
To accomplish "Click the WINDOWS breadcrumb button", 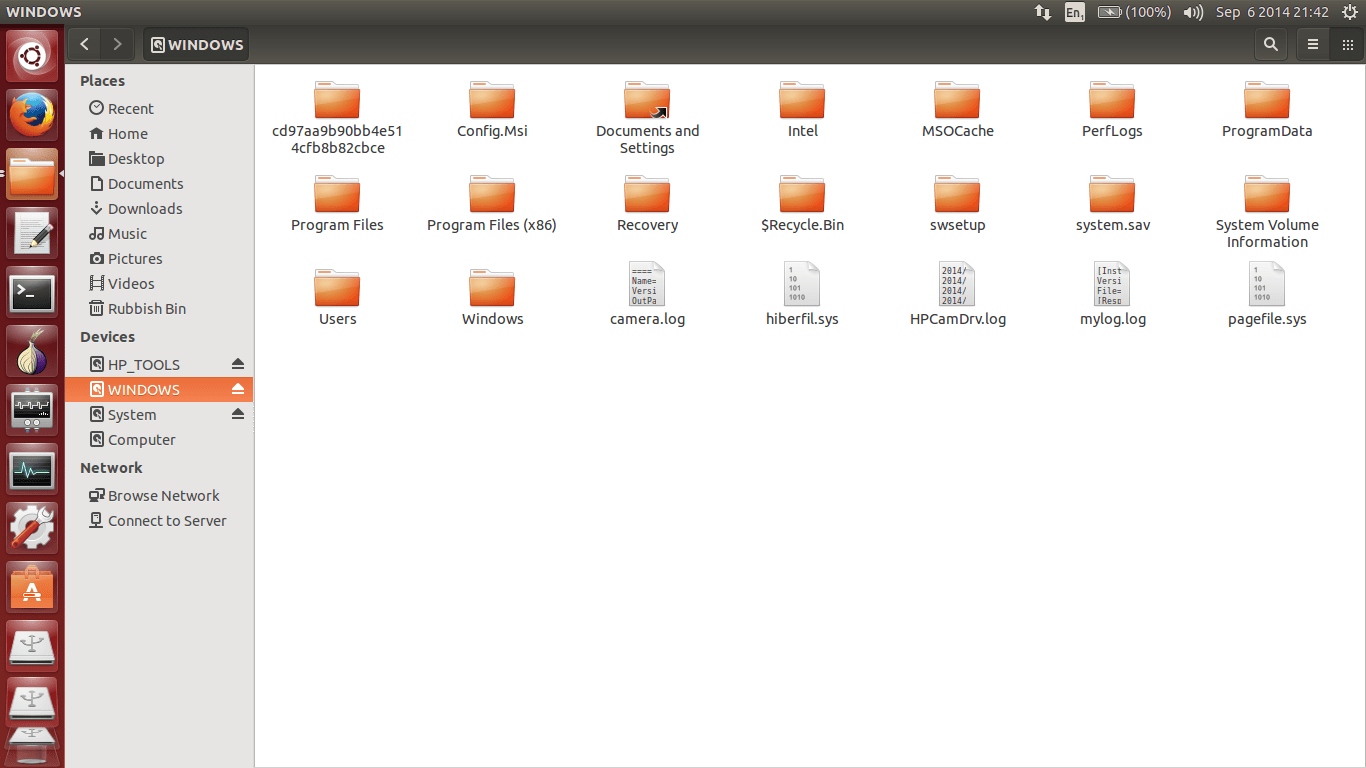I will pyautogui.click(x=196, y=44).
